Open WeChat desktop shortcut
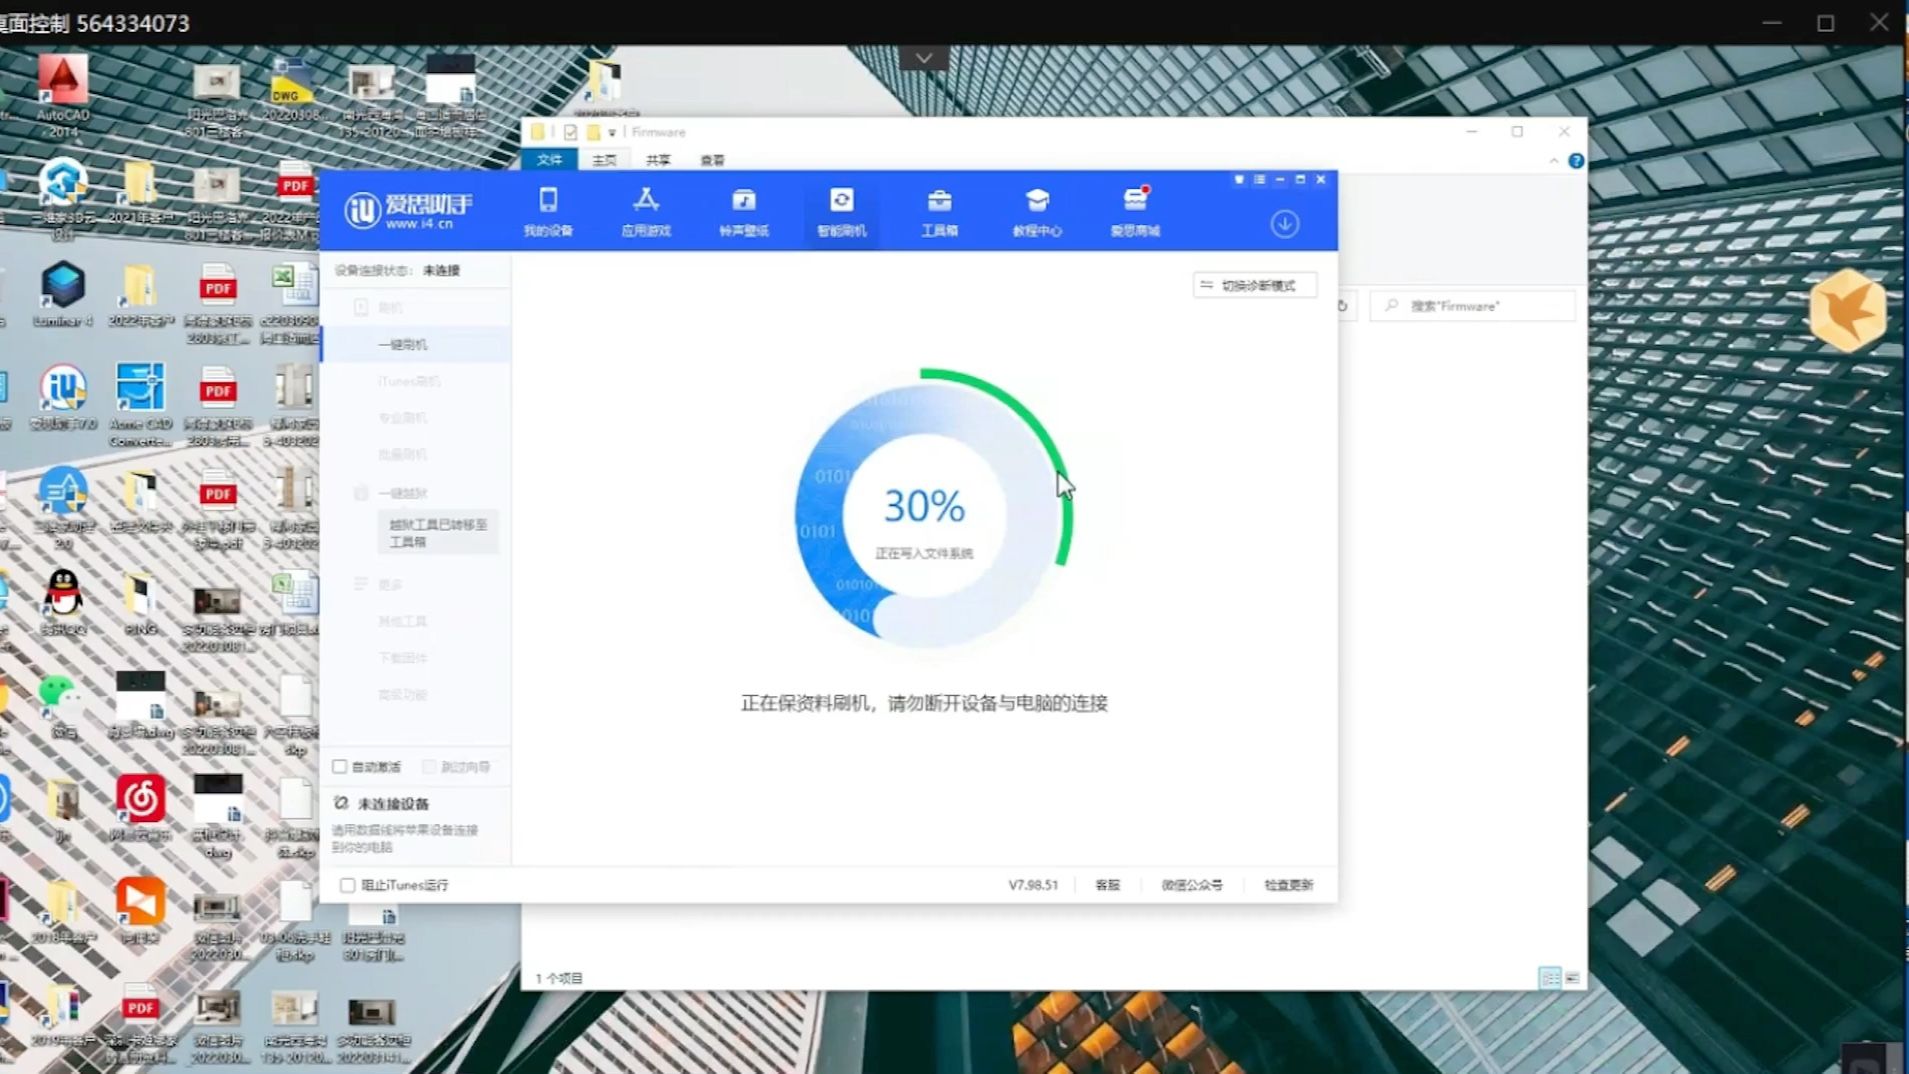 [x=62, y=706]
